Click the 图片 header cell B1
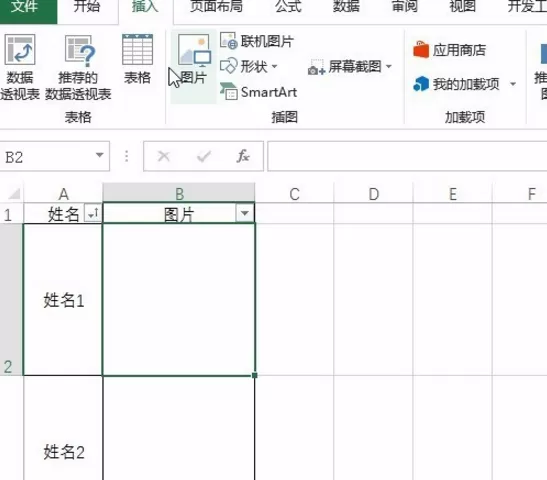The width and height of the screenshot is (547, 480). tap(179, 213)
